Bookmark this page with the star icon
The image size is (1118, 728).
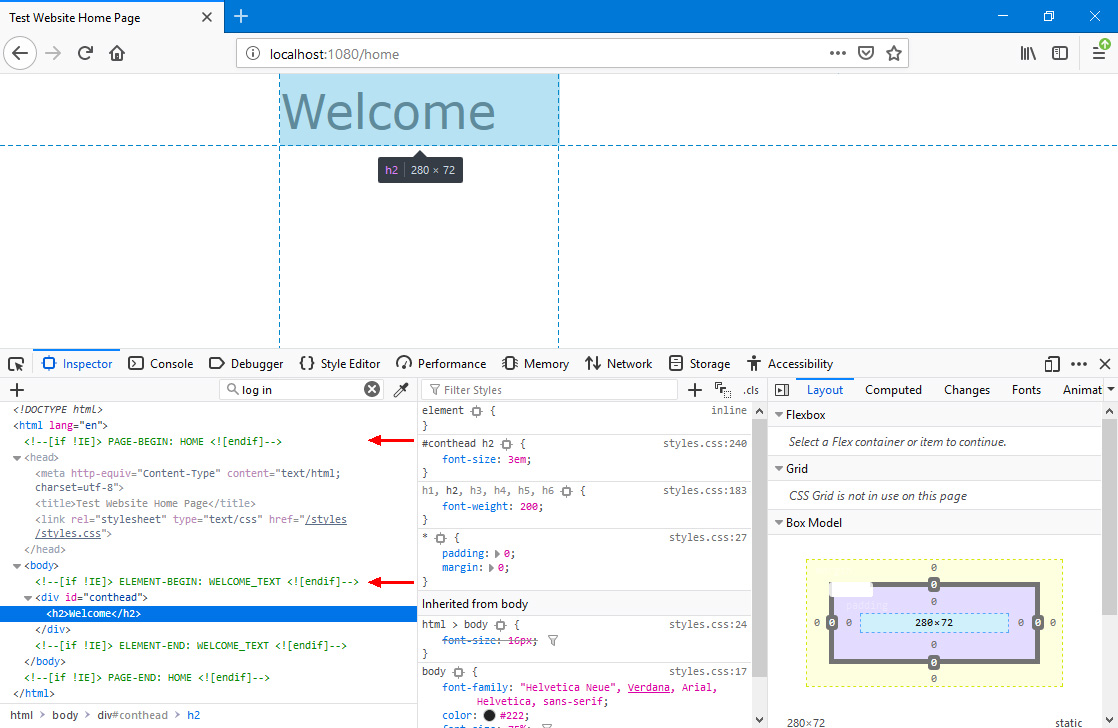tap(893, 53)
